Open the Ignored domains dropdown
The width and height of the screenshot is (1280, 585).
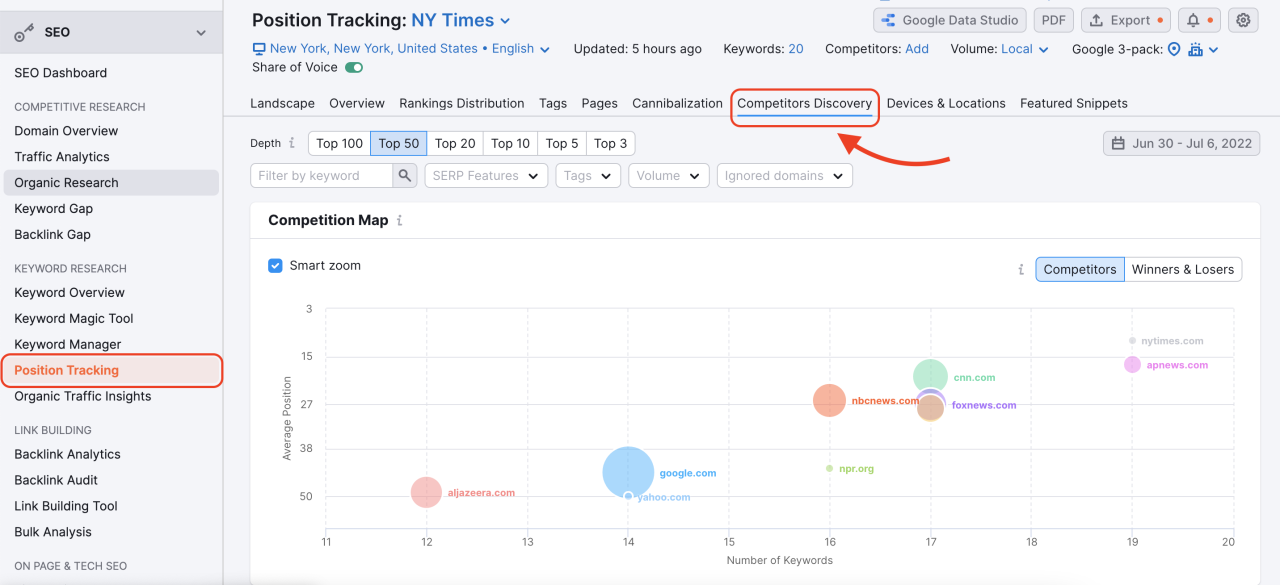[x=785, y=176]
